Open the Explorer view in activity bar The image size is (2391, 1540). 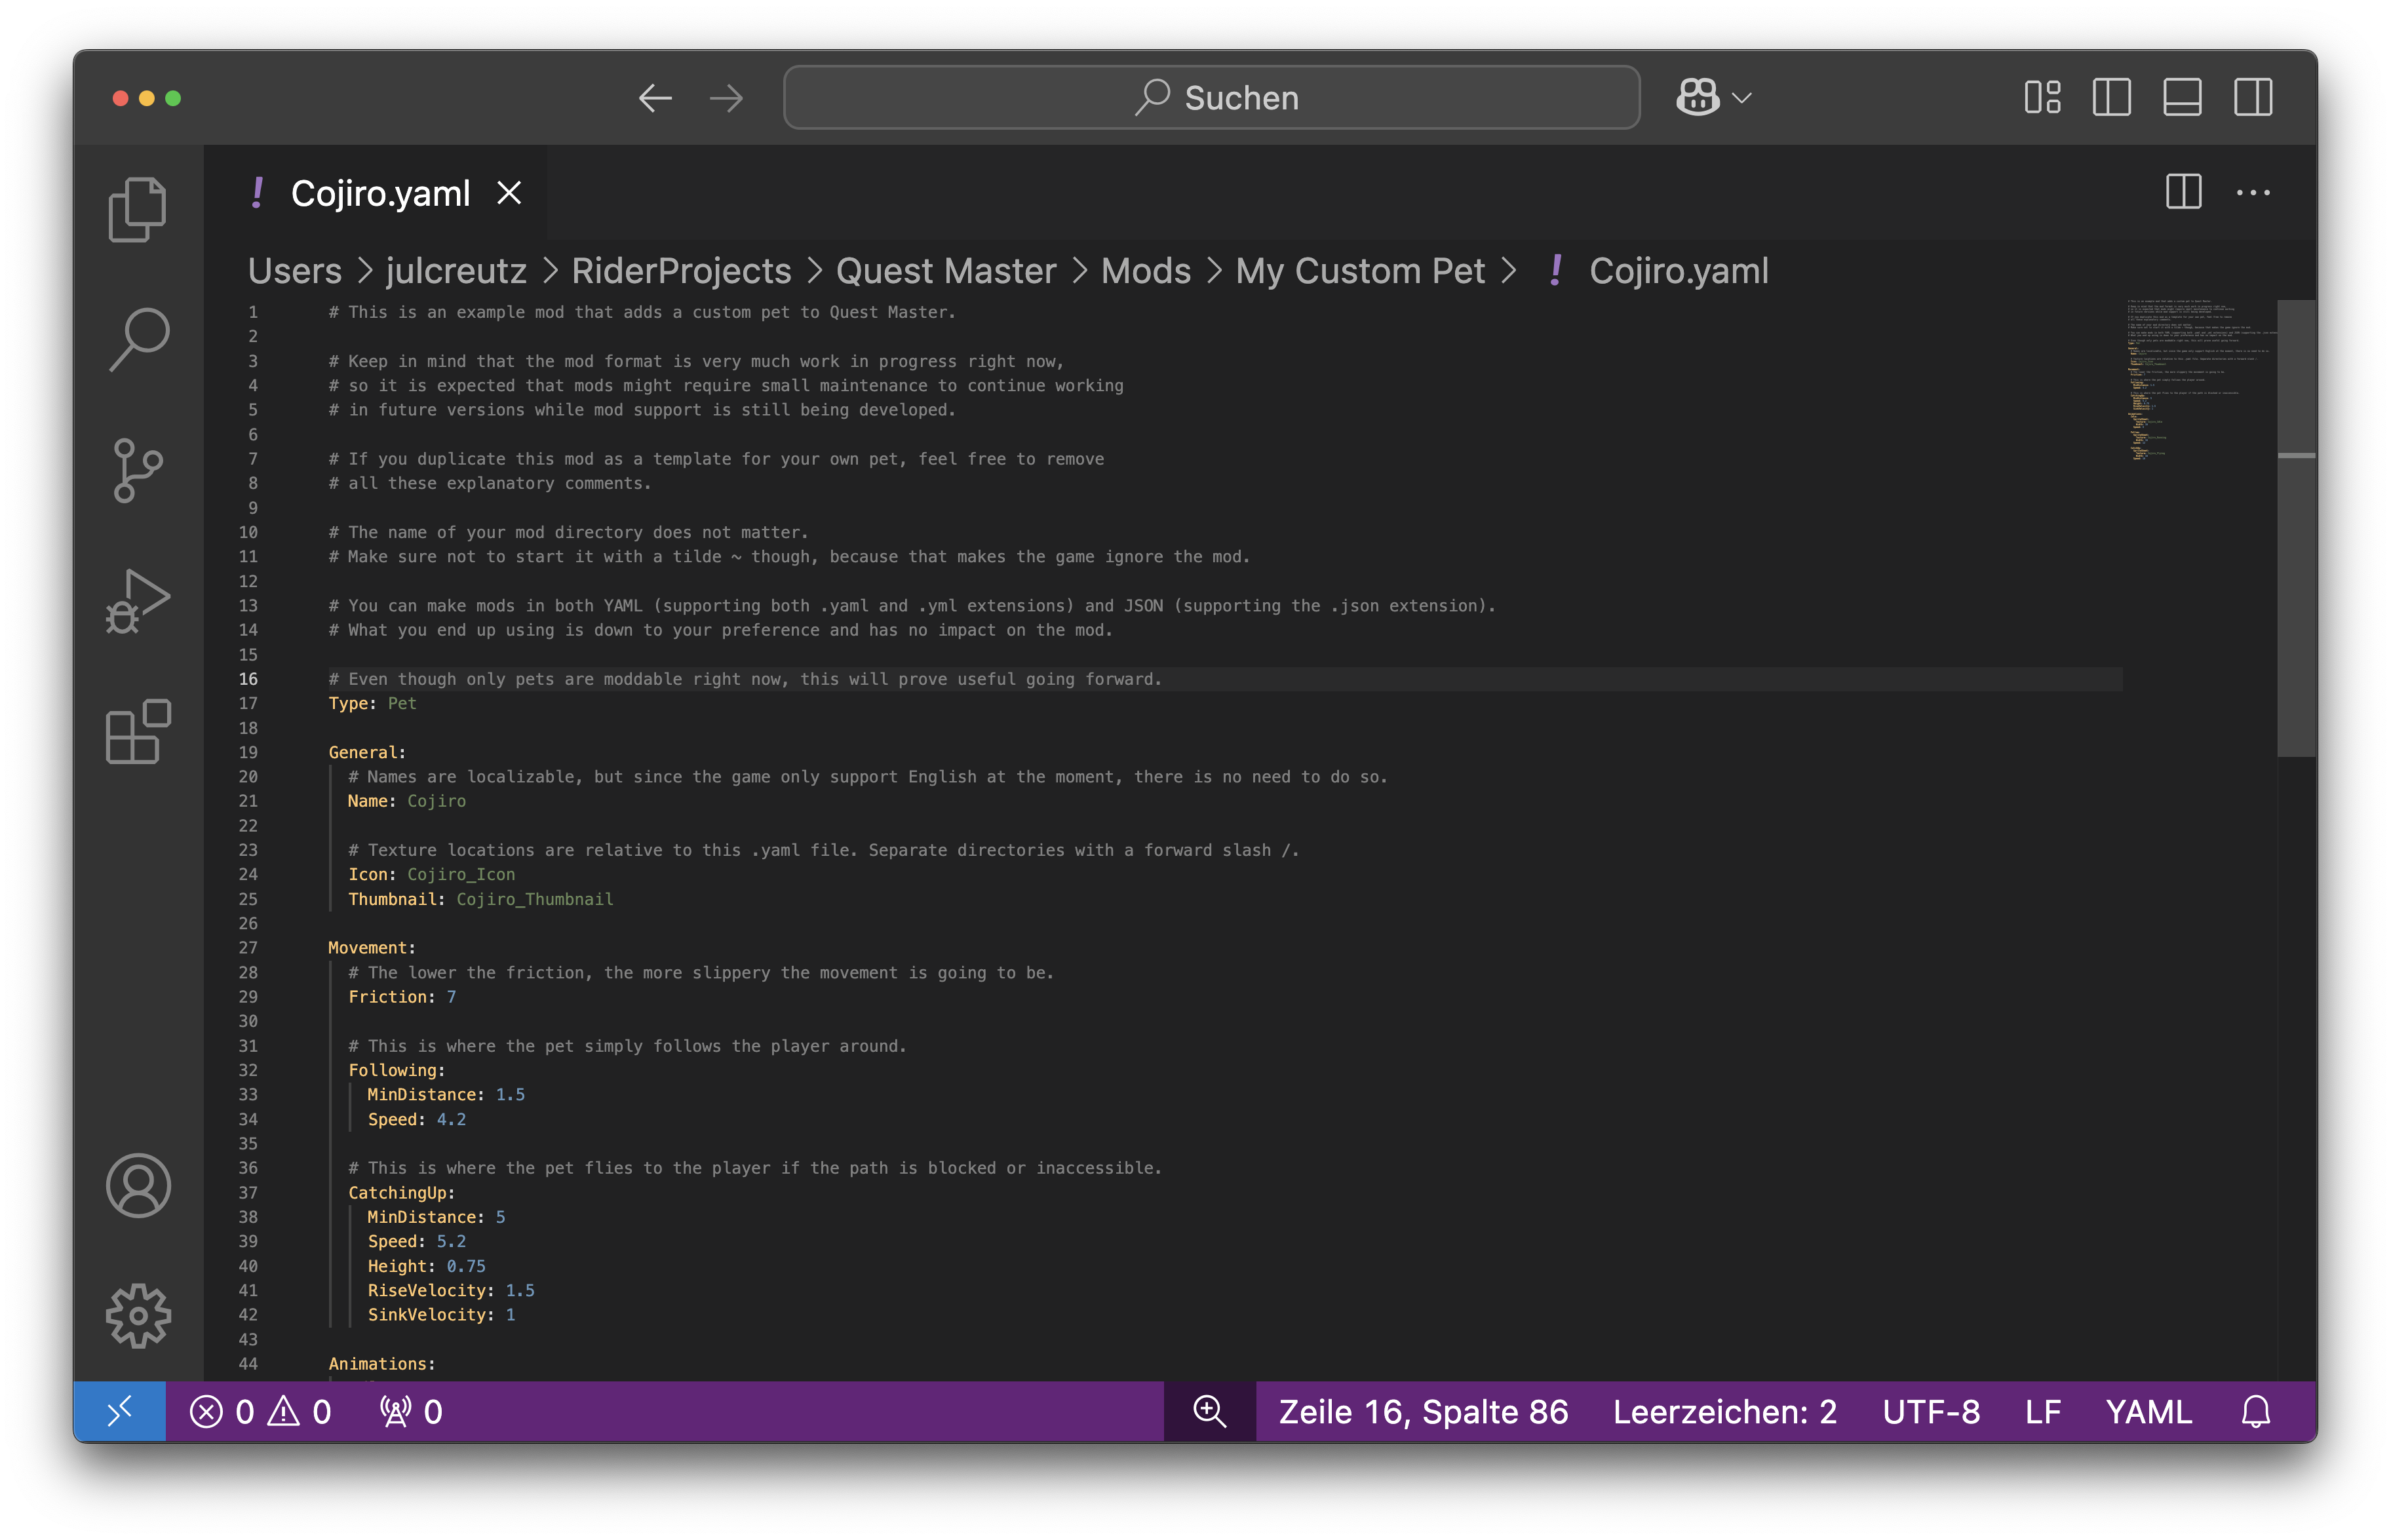[138, 209]
